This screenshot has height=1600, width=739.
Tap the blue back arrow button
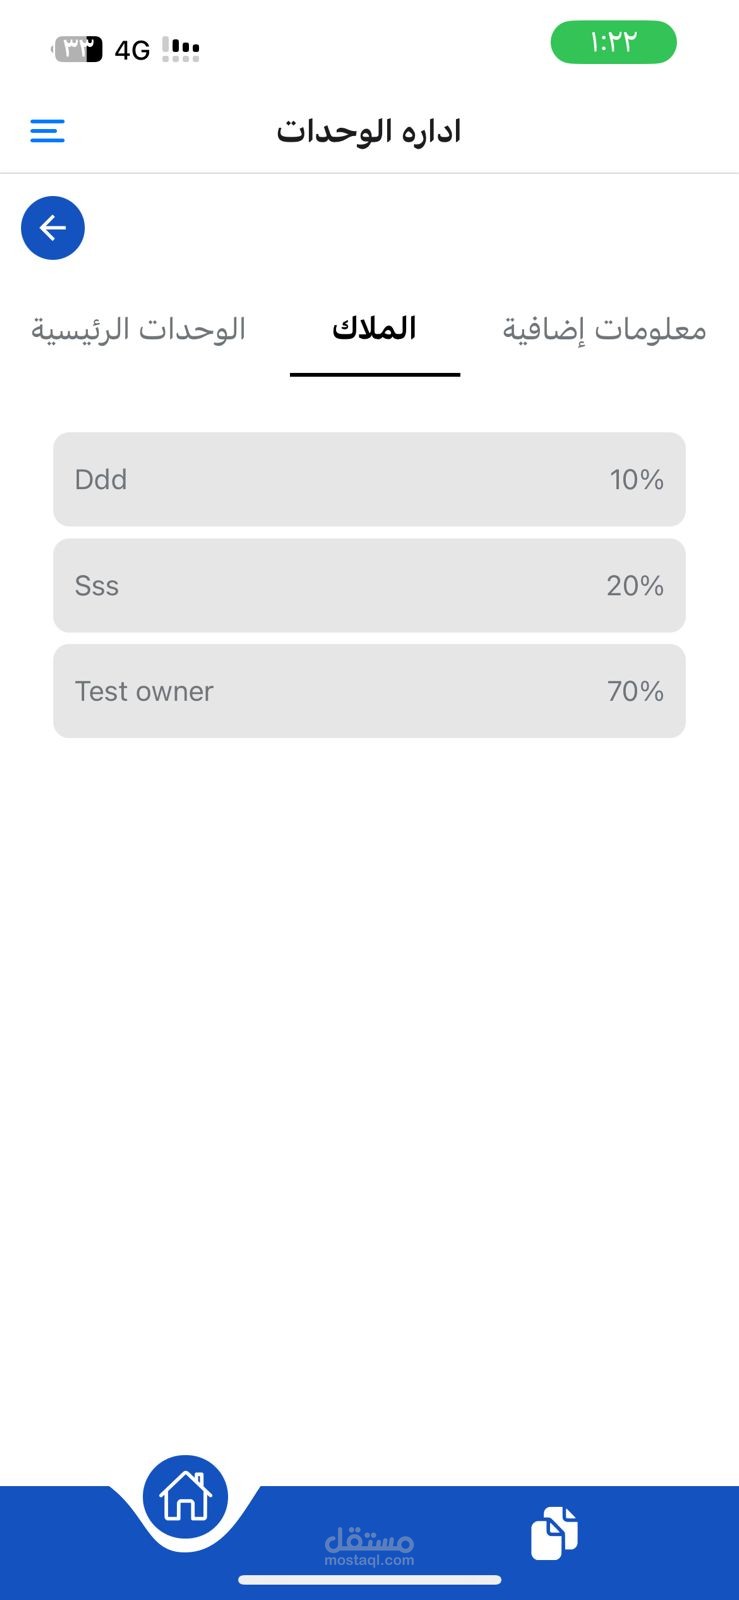[x=53, y=228]
